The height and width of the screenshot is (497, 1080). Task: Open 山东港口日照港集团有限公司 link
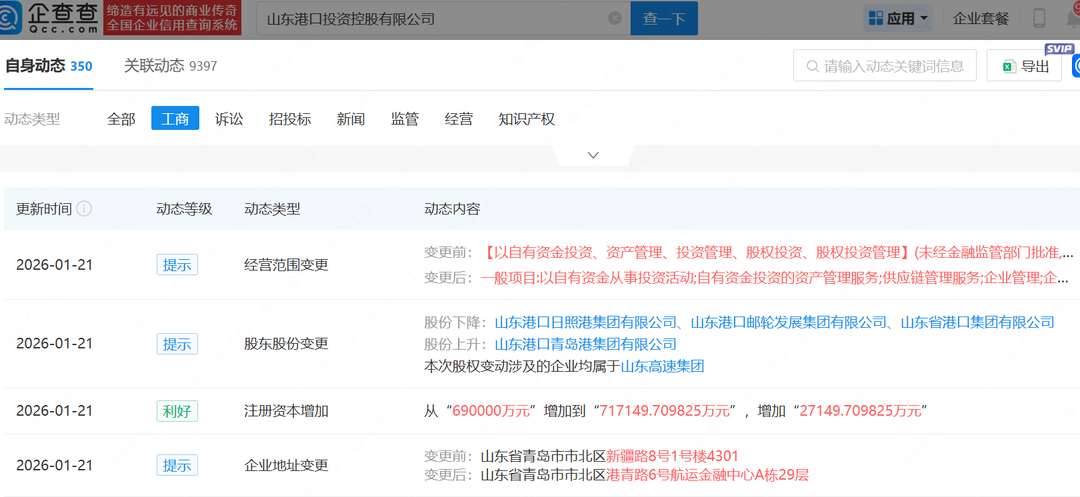click(x=586, y=322)
